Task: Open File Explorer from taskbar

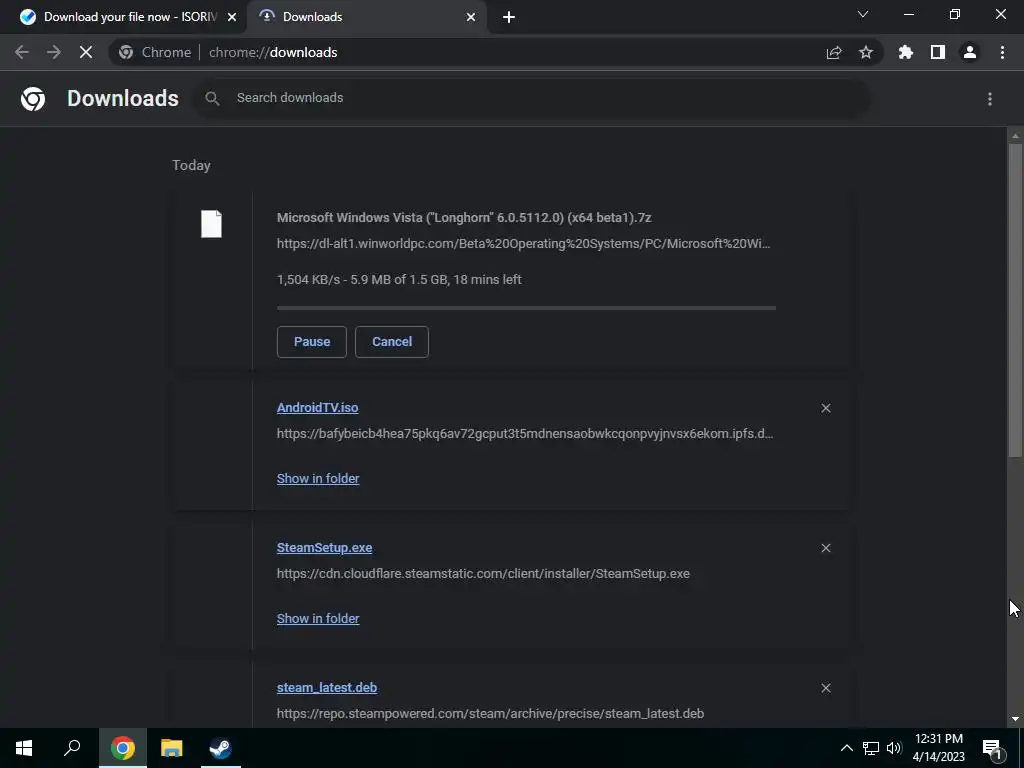Action: (172, 748)
